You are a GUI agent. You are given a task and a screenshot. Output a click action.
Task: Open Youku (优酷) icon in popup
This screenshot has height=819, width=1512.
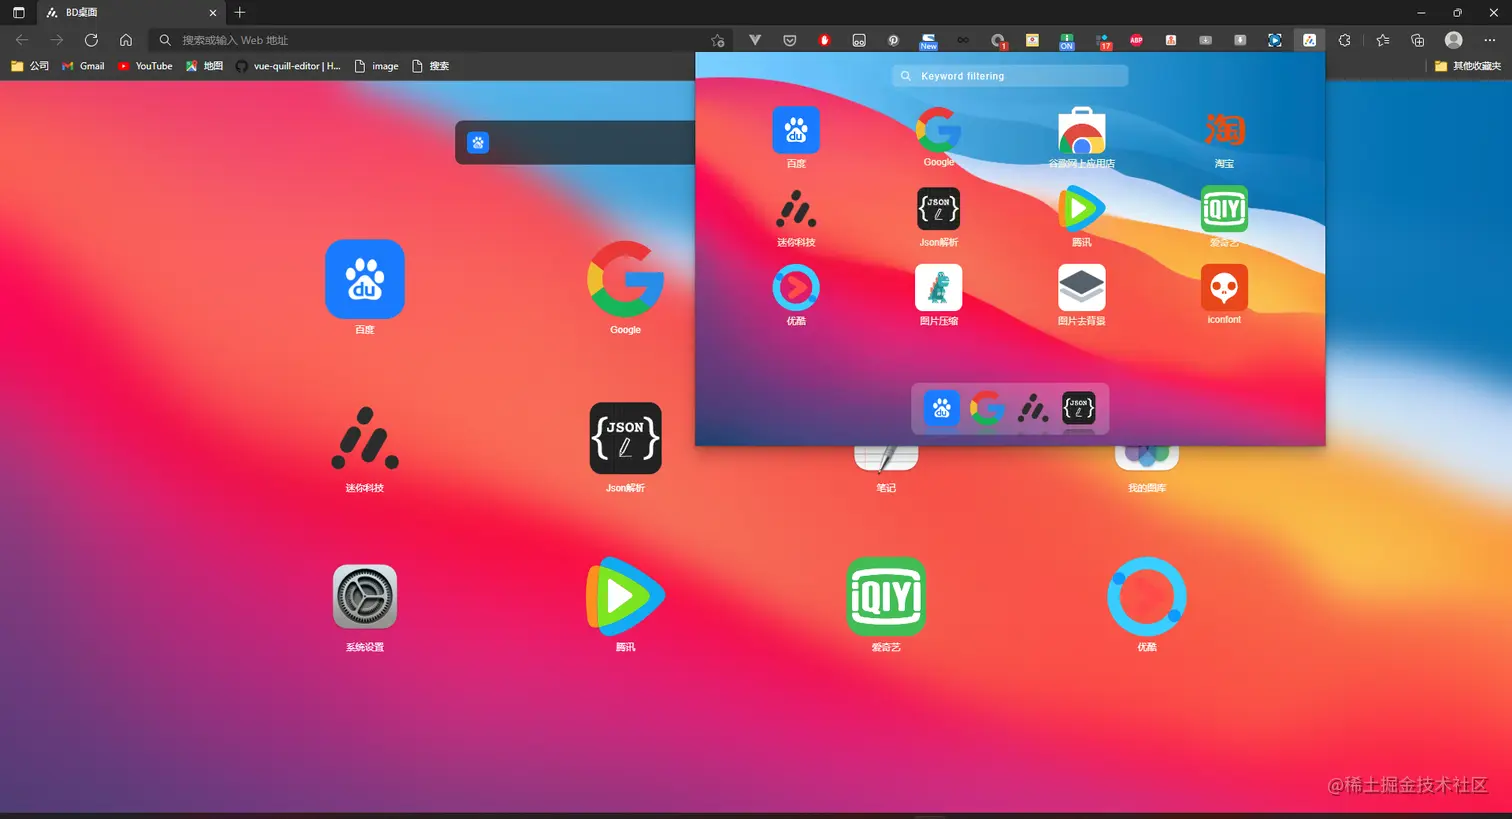(x=796, y=288)
